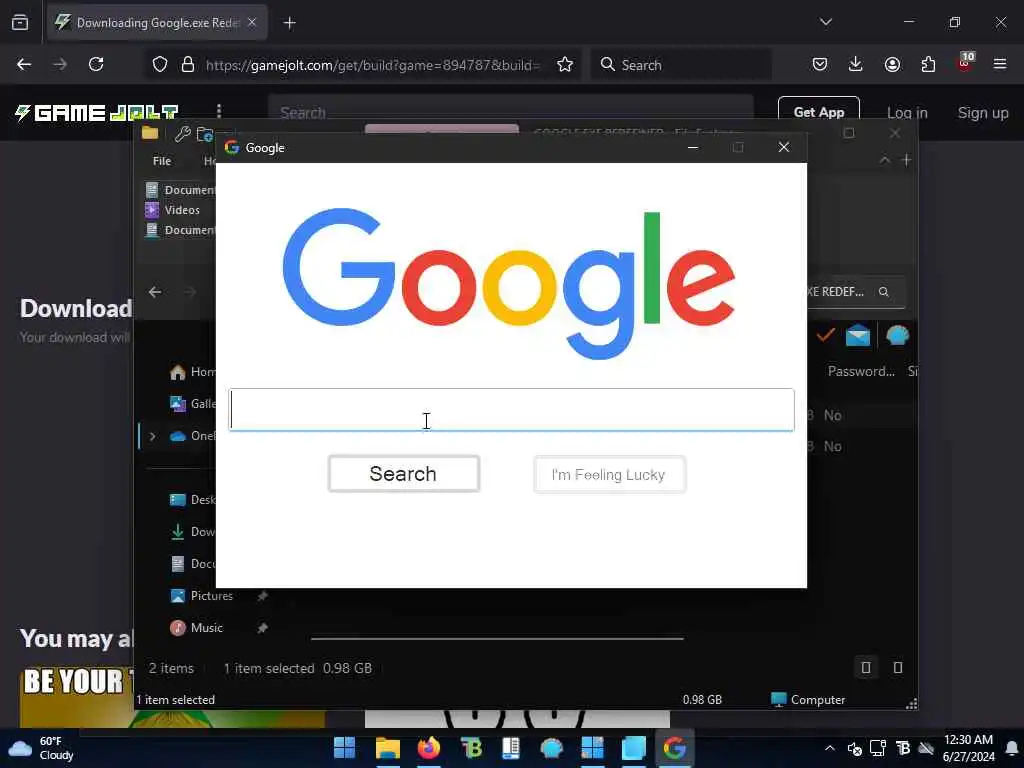The image size is (1024, 768).
Task: Open Firefox account icon
Action: click(892, 65)
